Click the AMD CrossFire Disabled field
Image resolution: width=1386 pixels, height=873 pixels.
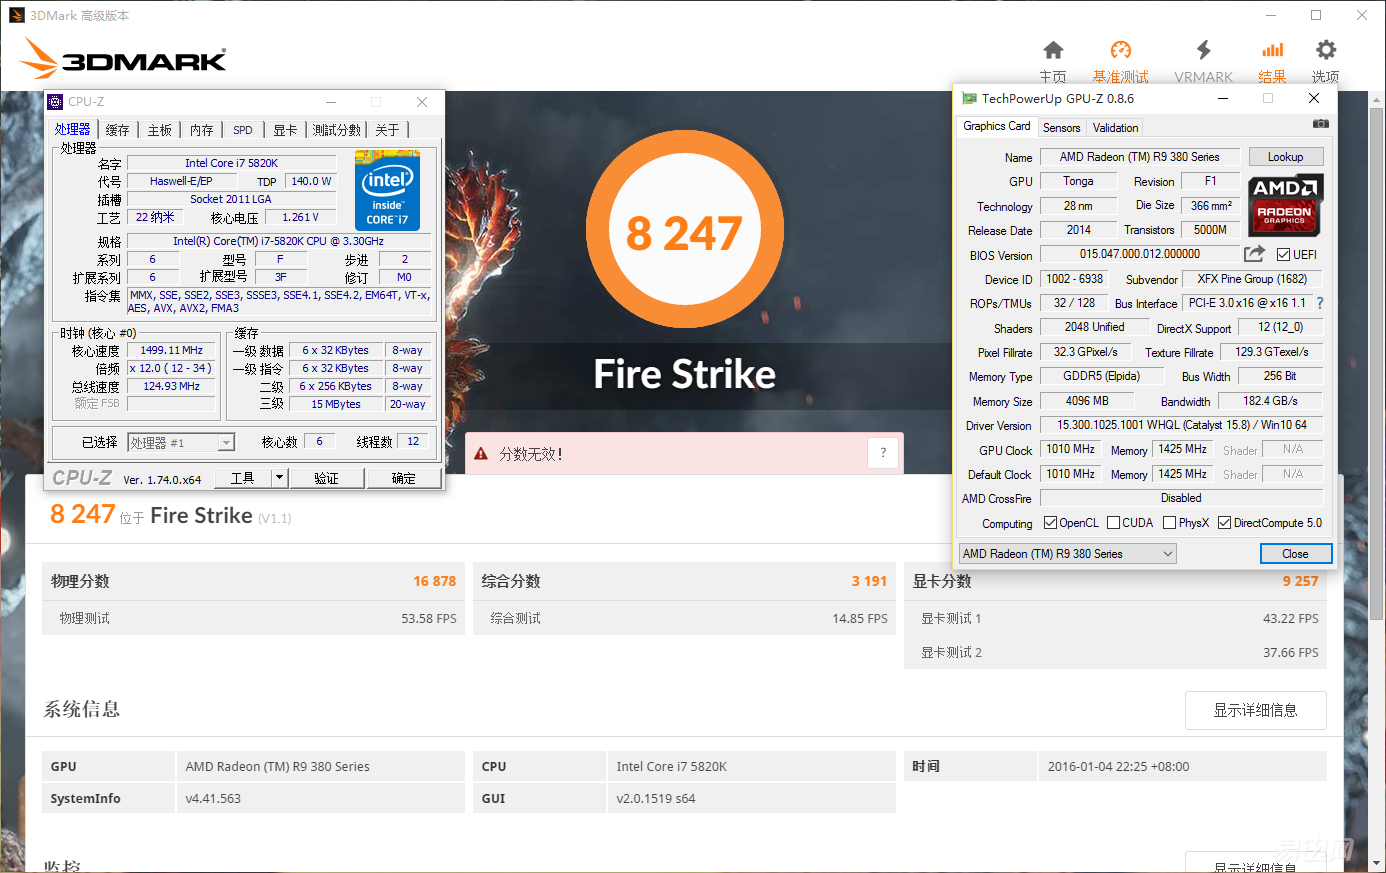click(x=1182, y=498)
